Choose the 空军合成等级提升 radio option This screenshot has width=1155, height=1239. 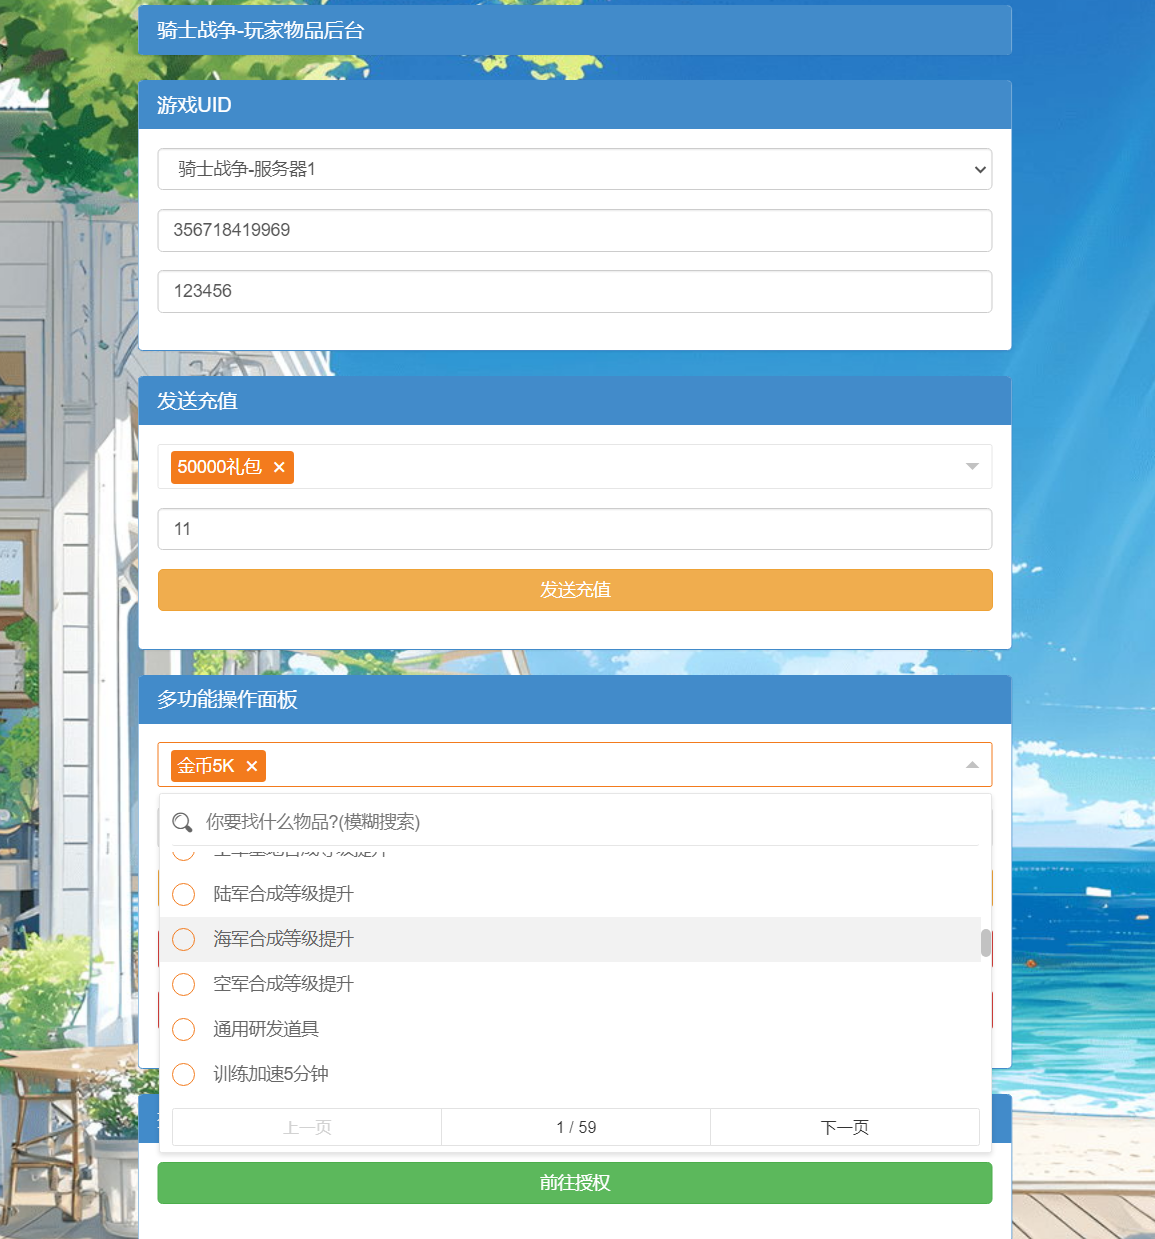[x=184, y=984]
